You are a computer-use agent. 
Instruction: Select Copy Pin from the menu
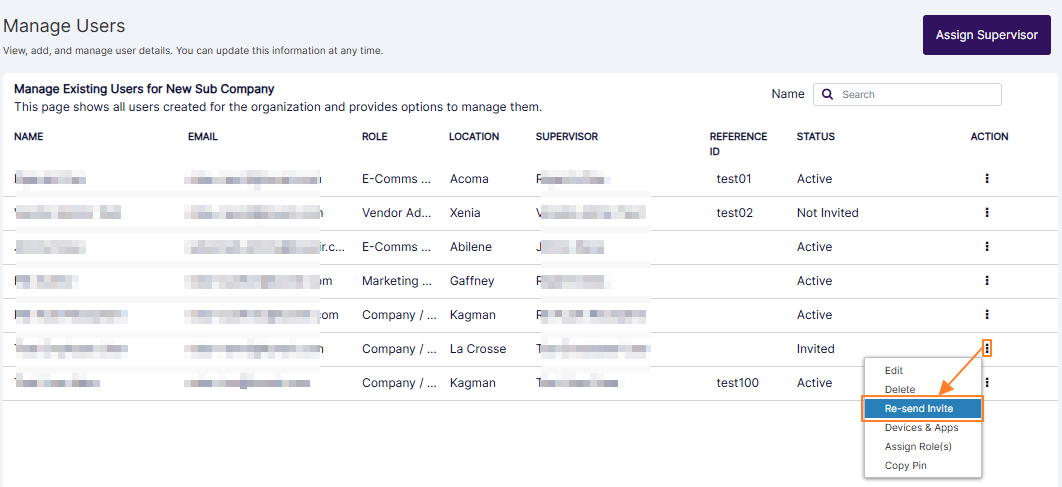(905, 466)
